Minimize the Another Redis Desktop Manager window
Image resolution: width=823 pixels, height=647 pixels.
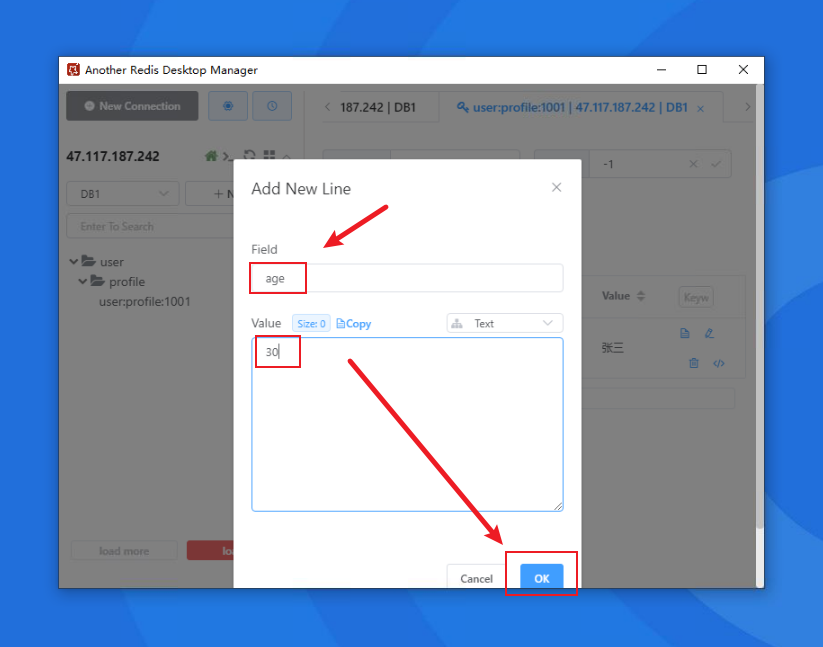(661, 70)
